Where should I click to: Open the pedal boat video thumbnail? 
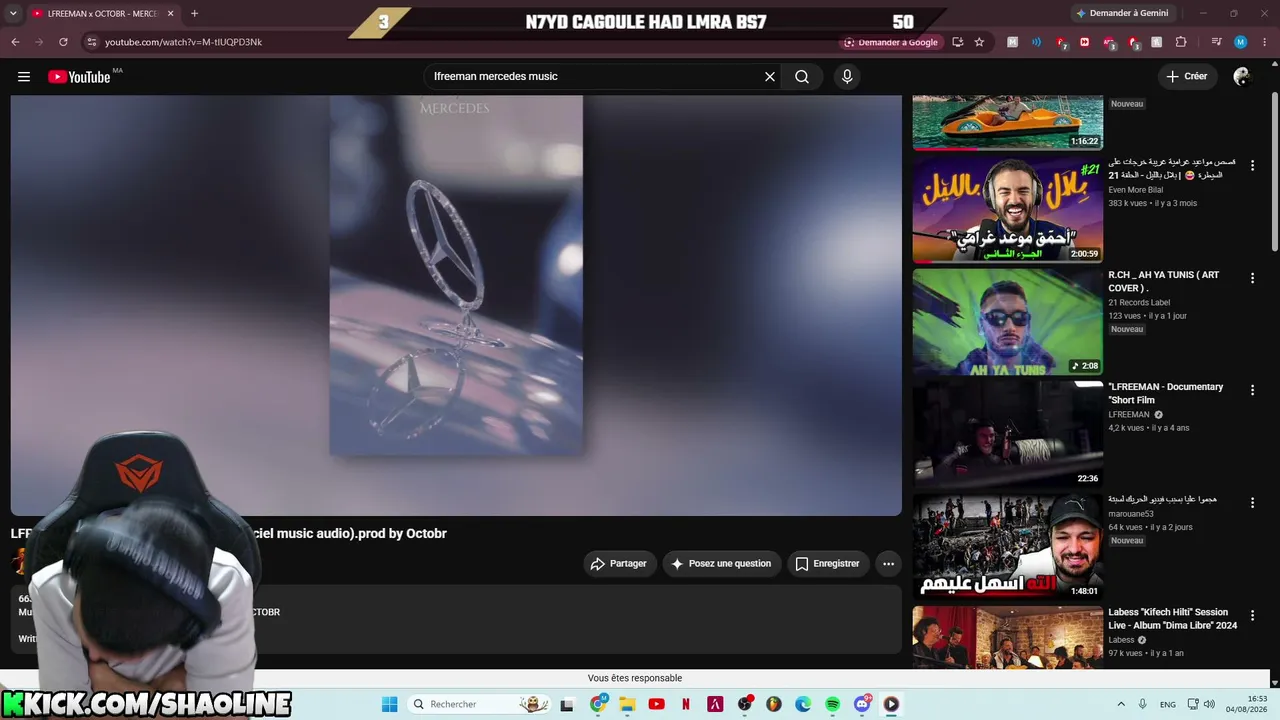(x=1007, y=123)
